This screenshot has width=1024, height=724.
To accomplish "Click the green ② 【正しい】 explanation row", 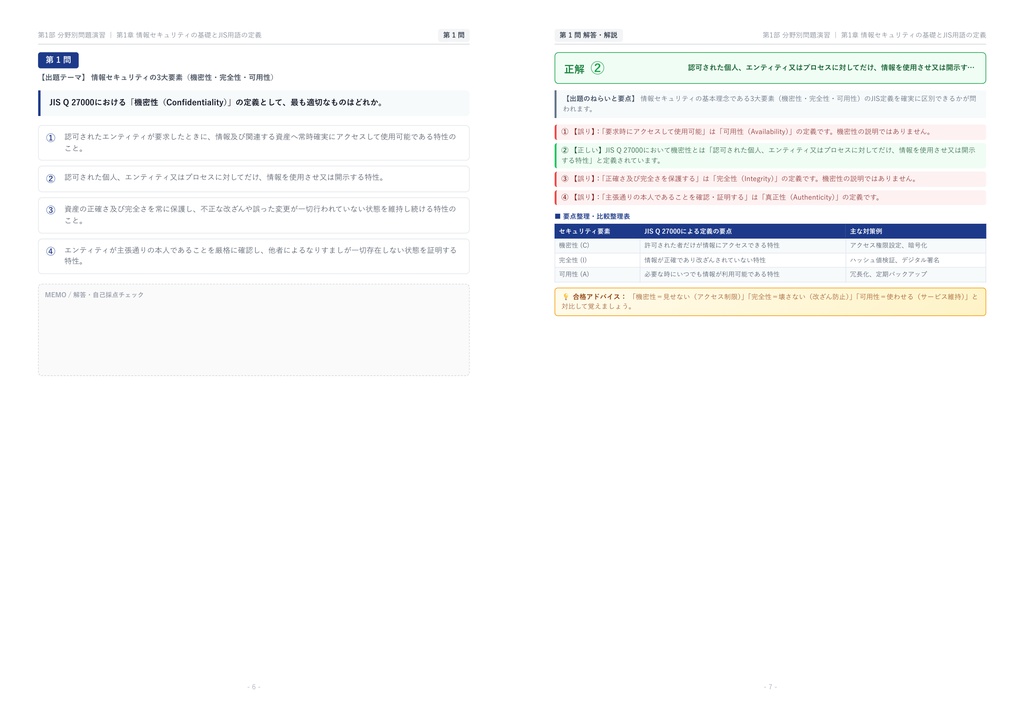I will click(x=770, y=155).
